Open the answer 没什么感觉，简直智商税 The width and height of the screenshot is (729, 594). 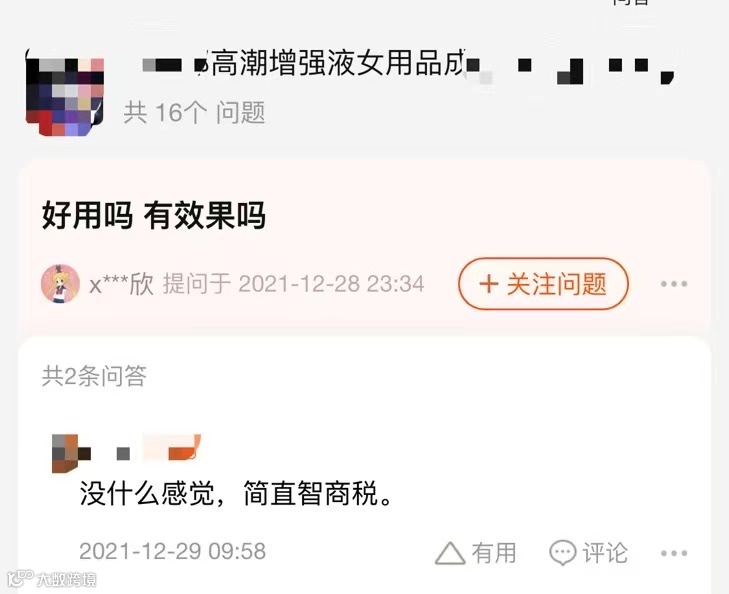tap(236, 493)
